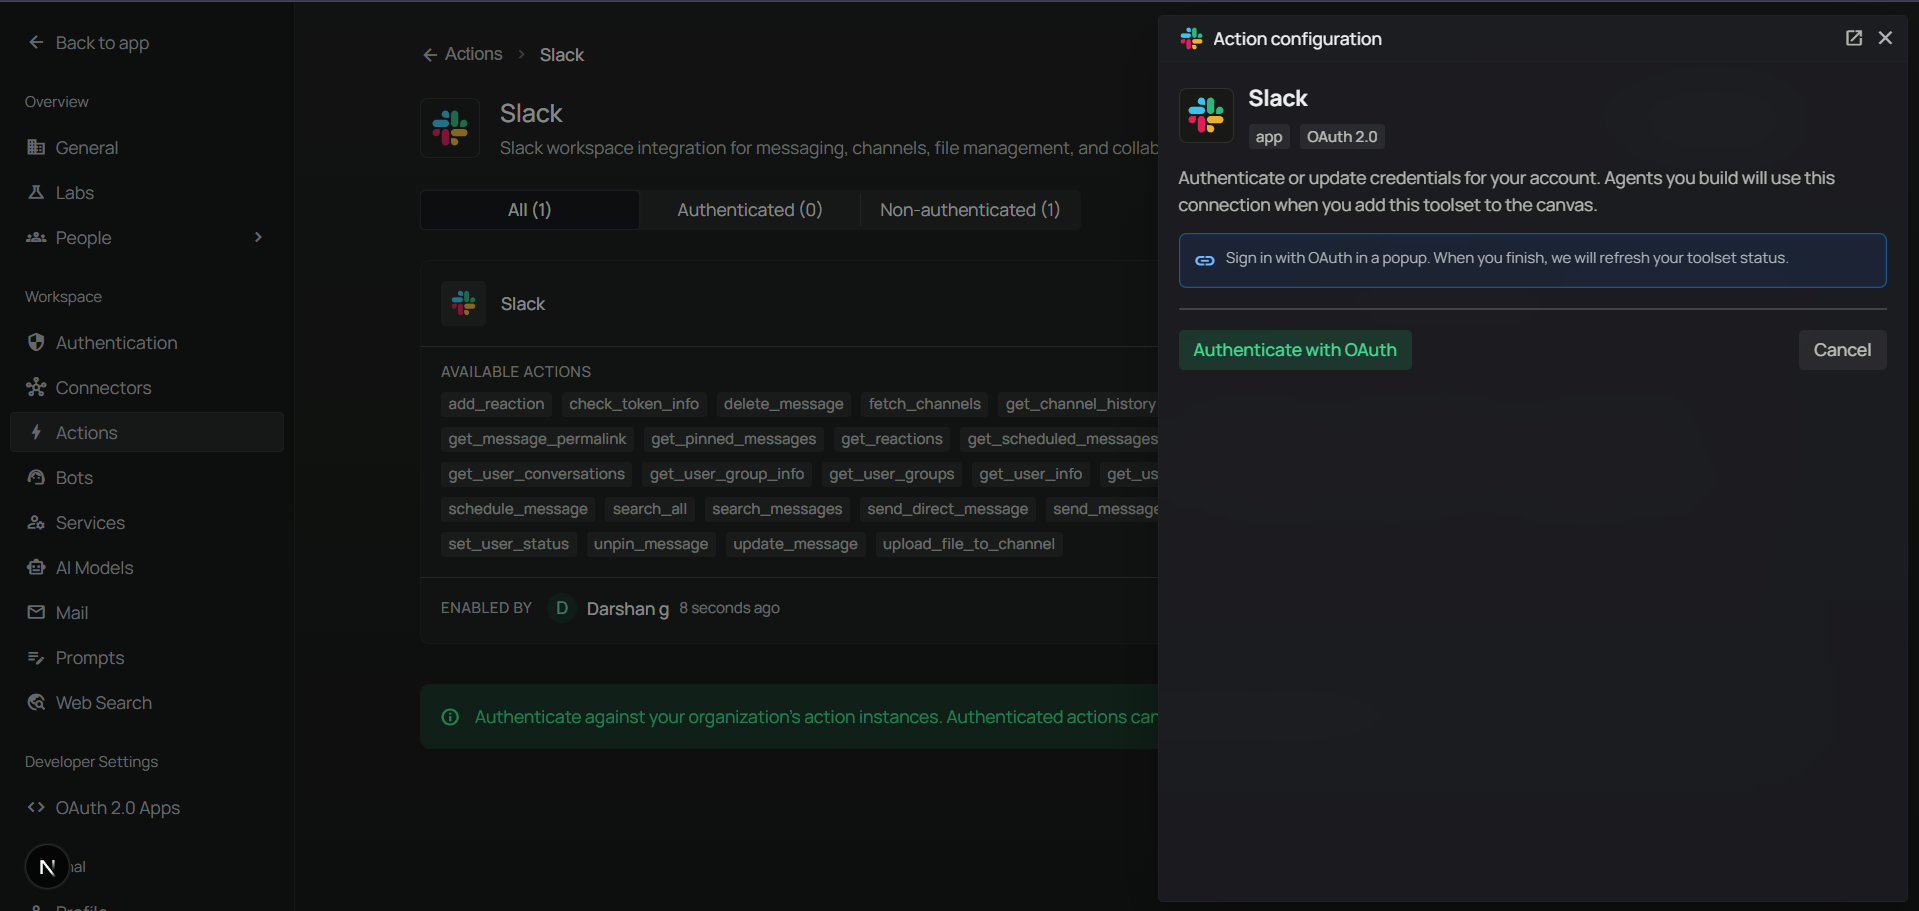Click the OAuth 2.0 Apps code icon
The image size is (1919, 911).
(36, 807)
